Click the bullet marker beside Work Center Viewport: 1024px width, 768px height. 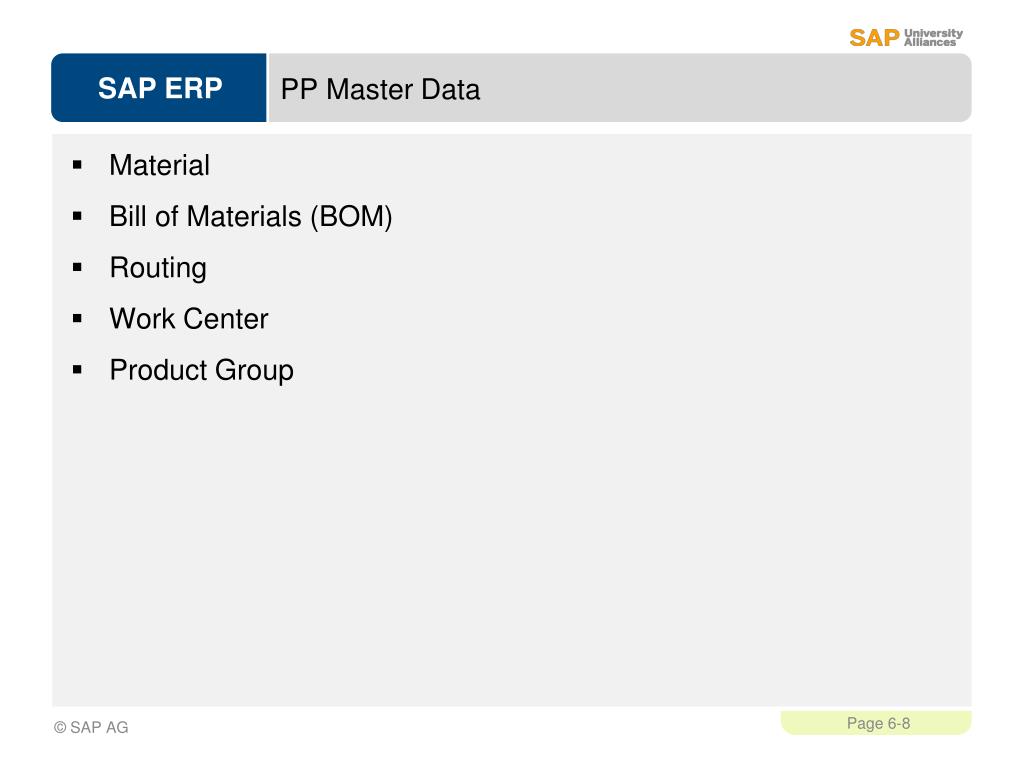click(78, 319)
